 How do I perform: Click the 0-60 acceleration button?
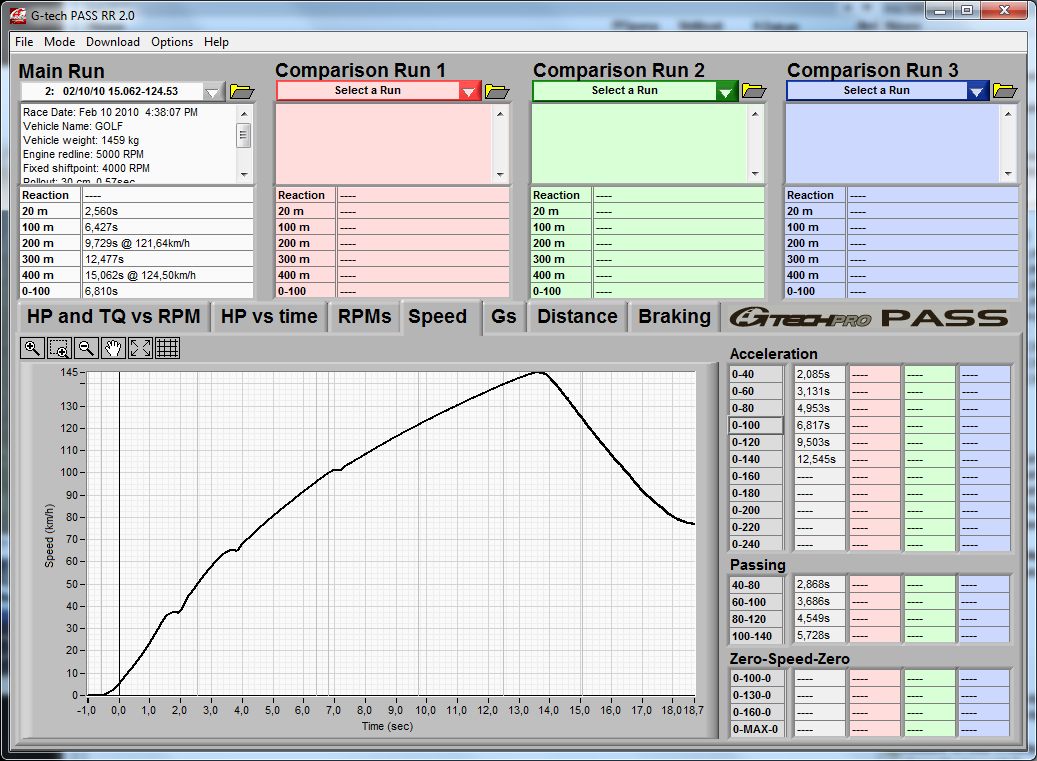[x=756, y=391]
